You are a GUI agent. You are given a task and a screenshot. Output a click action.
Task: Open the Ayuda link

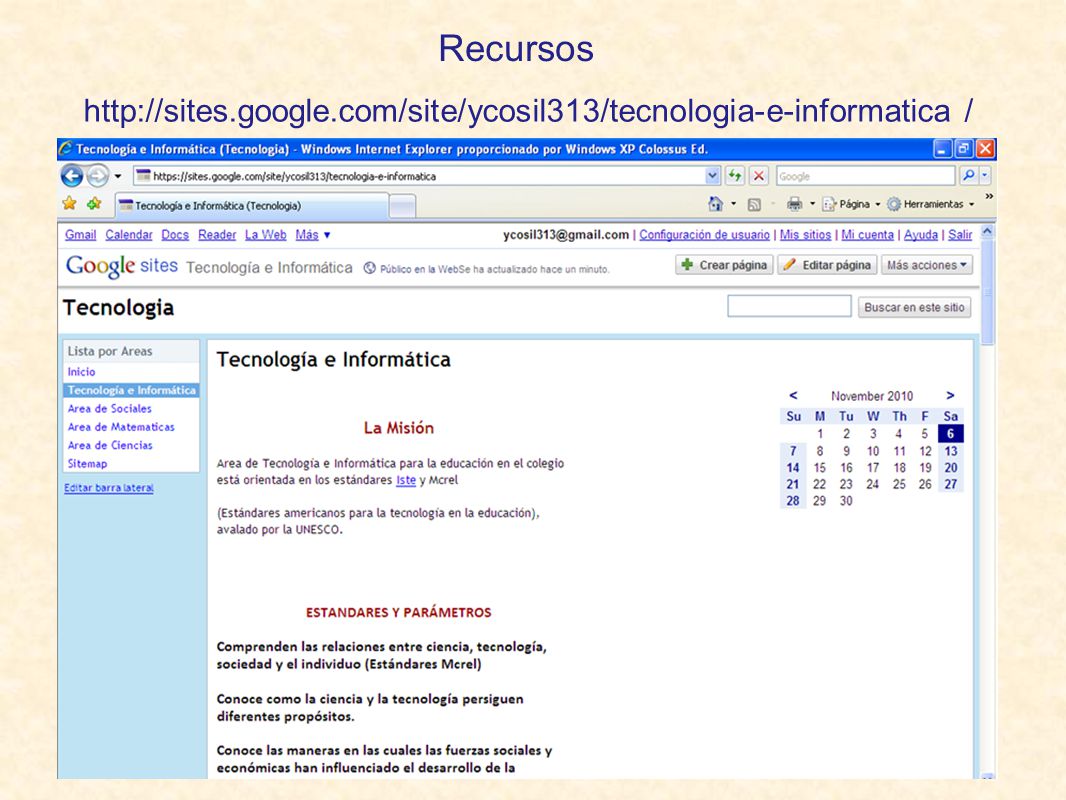tap(921, 234)
